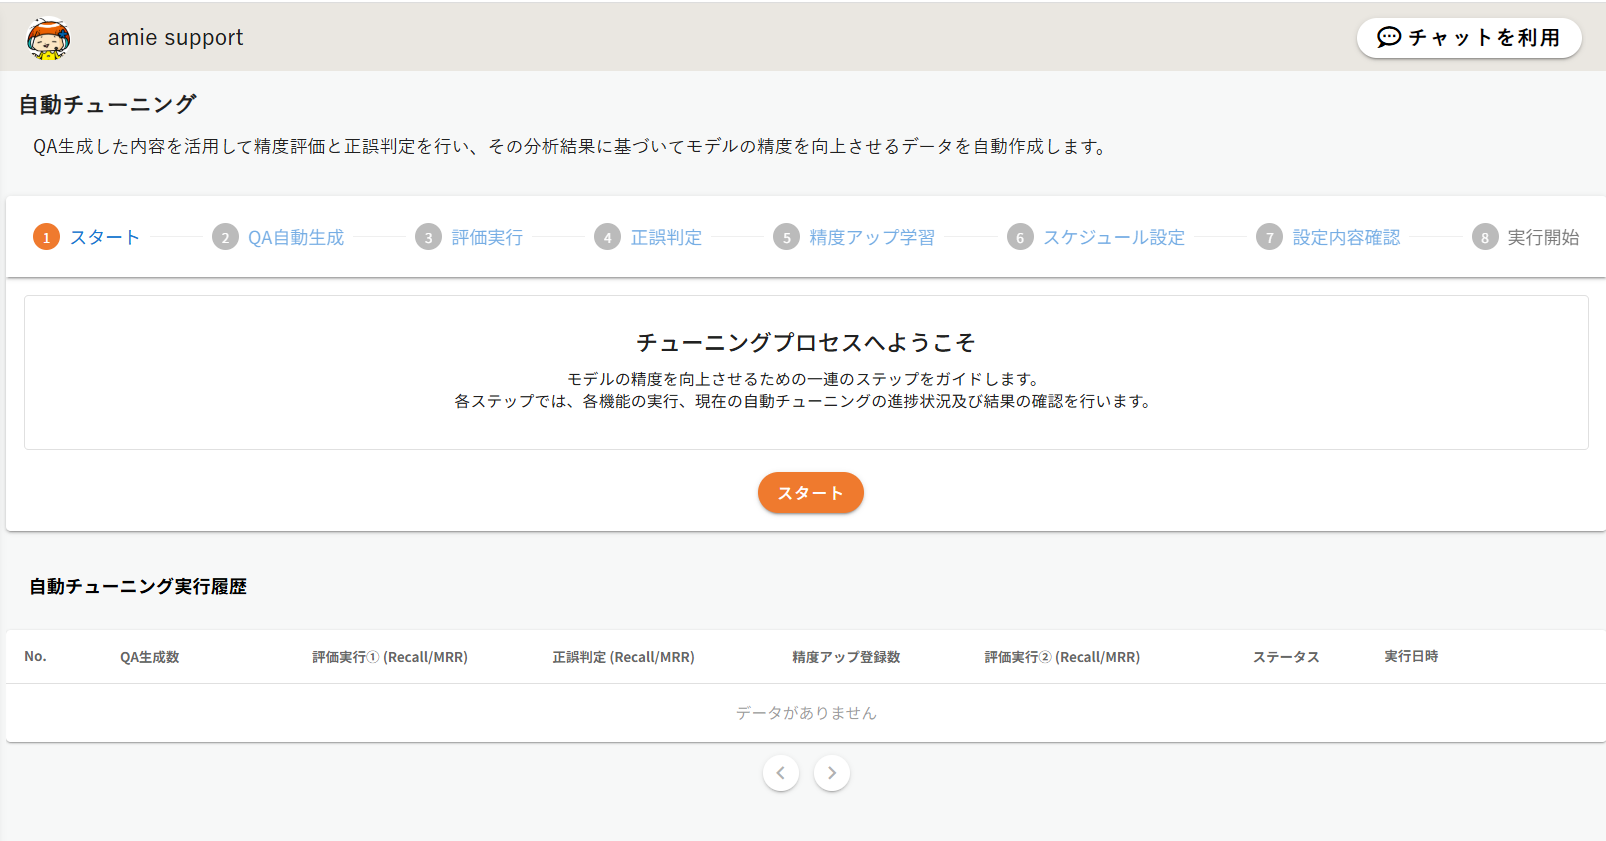Image resolution: width=1606 pixels, height=841 pixels.
Task: Click the orange スタート button
Action: click(810, 493)
